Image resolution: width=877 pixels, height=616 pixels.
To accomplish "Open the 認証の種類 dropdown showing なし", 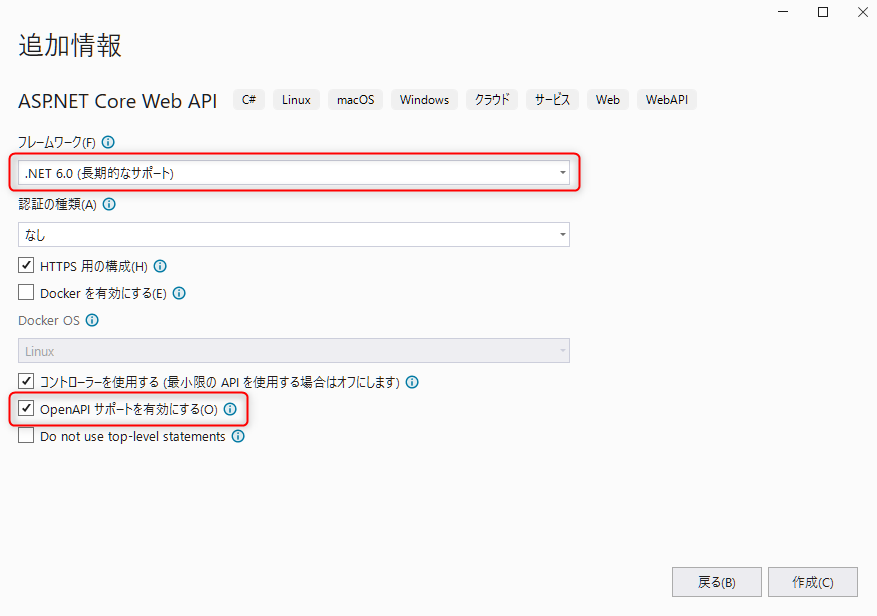I will click(561, 234).
